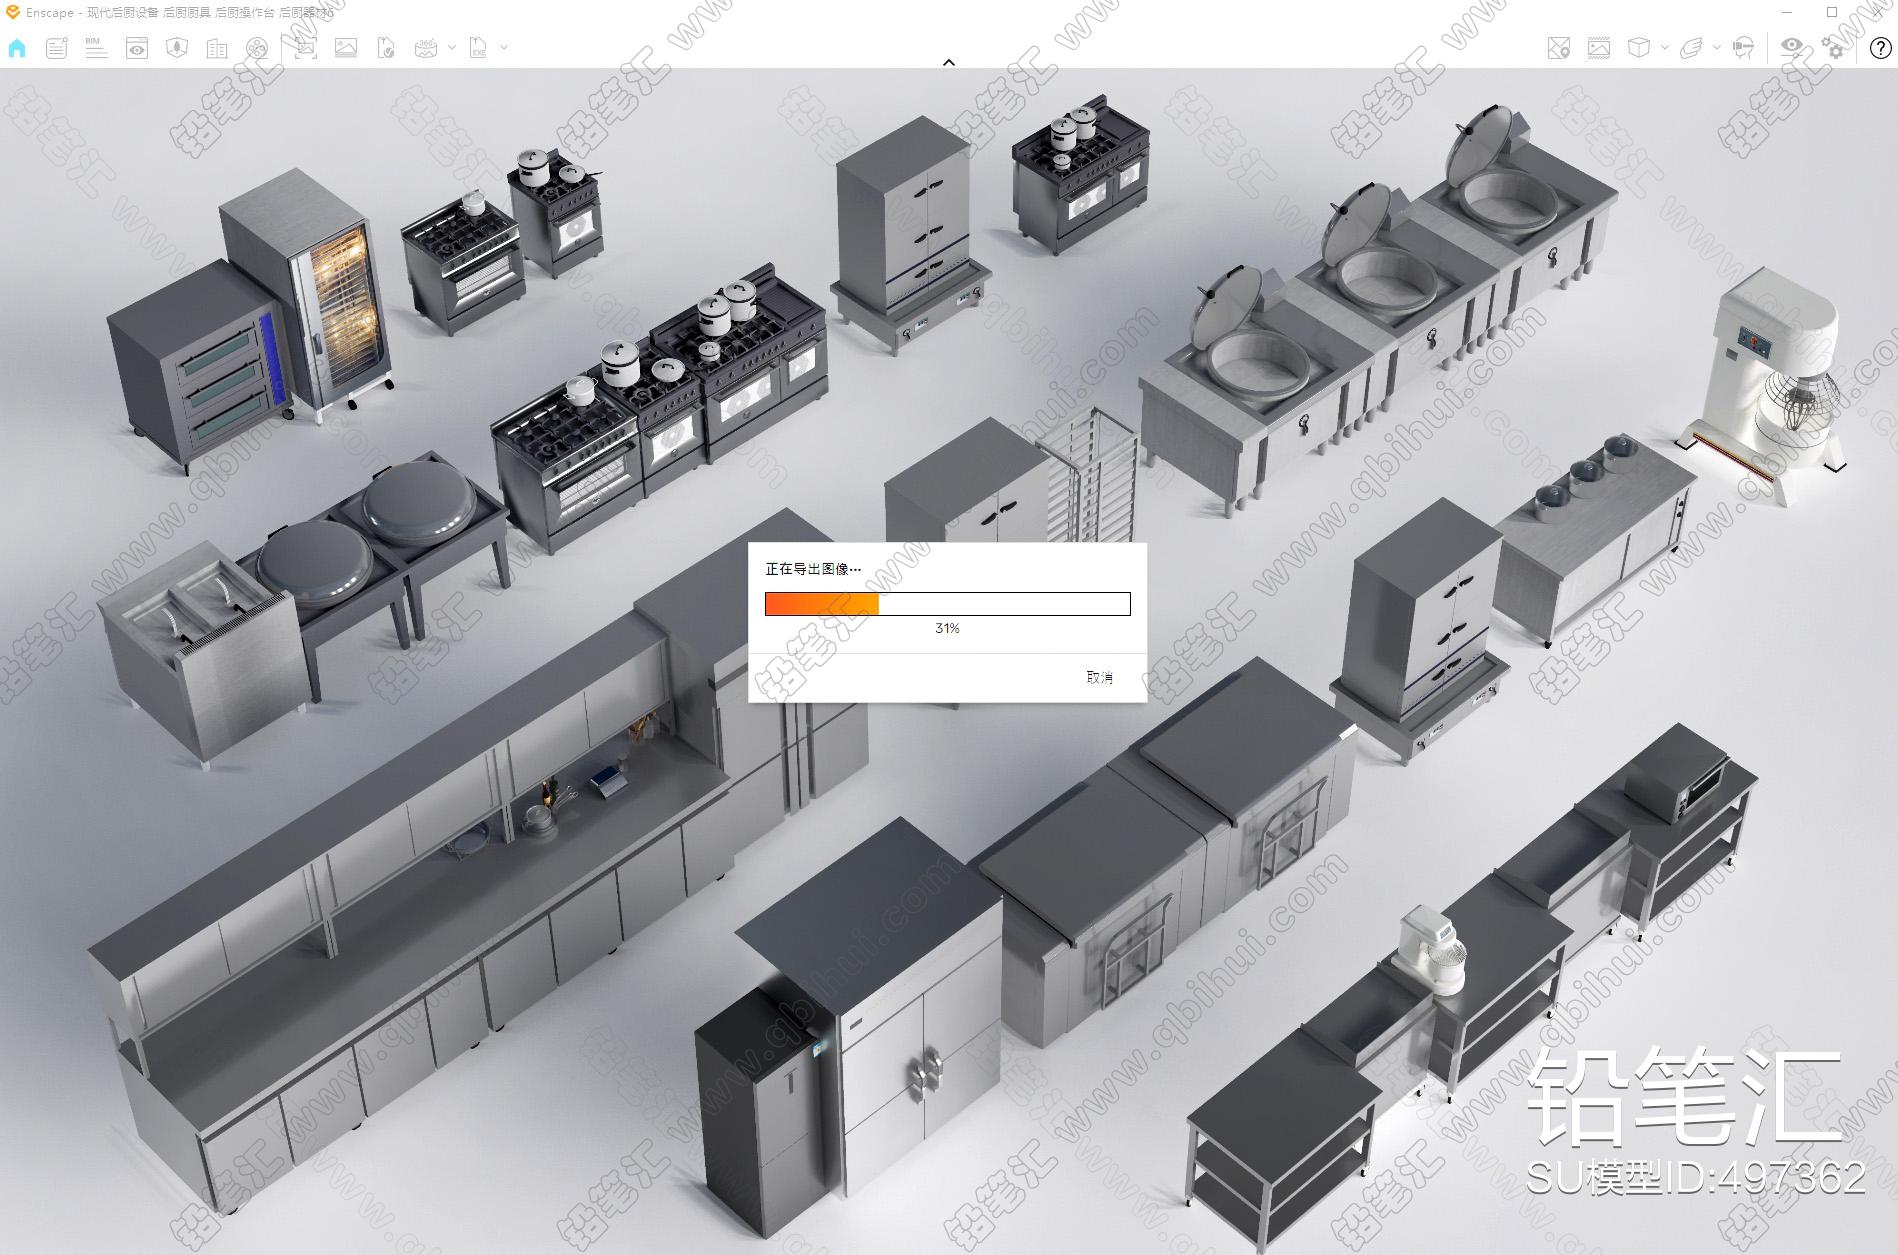Expand the 360 panorama dropdown arrow
This screenshot has height=1255, width=1898.
click(x=452, y=47)
